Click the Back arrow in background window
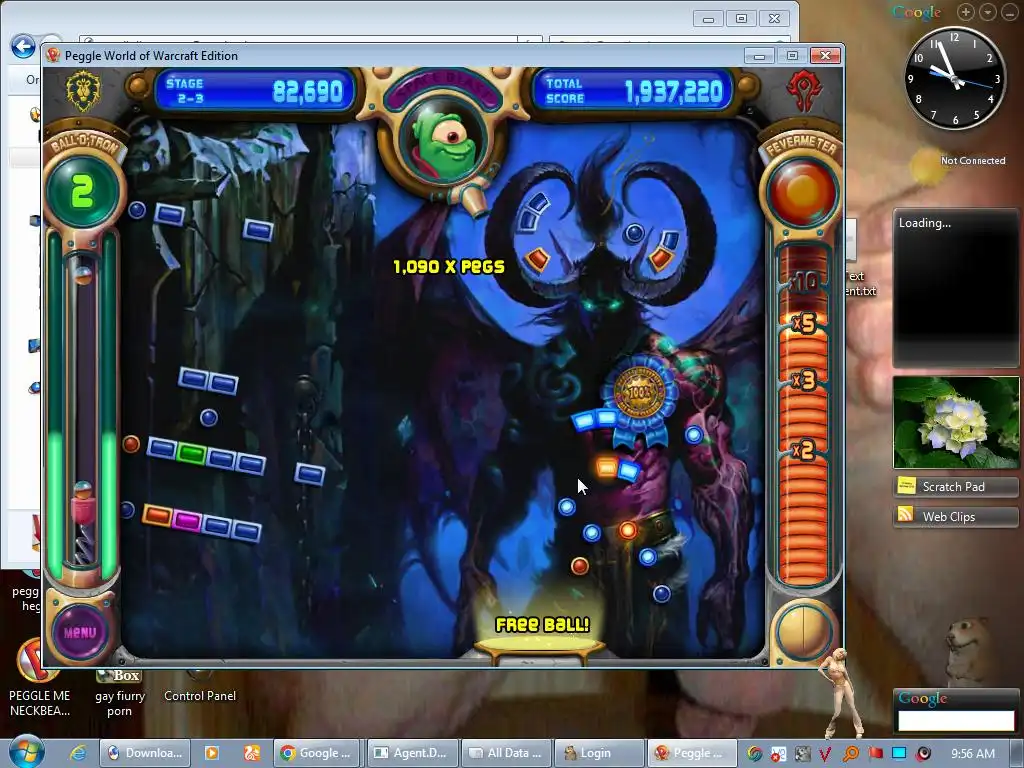Image resolution: width=1024 pixels, height=768 pixels. [x=24, y=46]
